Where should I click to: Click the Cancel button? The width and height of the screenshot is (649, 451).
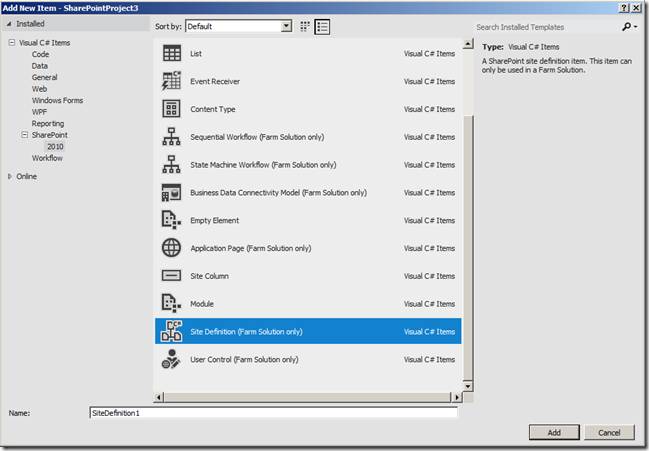[609, 432]
